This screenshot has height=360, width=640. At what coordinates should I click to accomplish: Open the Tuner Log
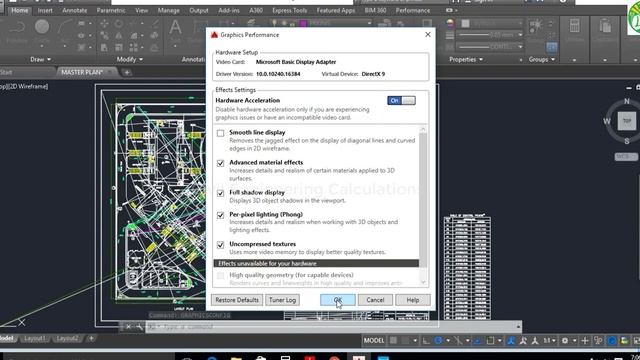click(282, 300)
